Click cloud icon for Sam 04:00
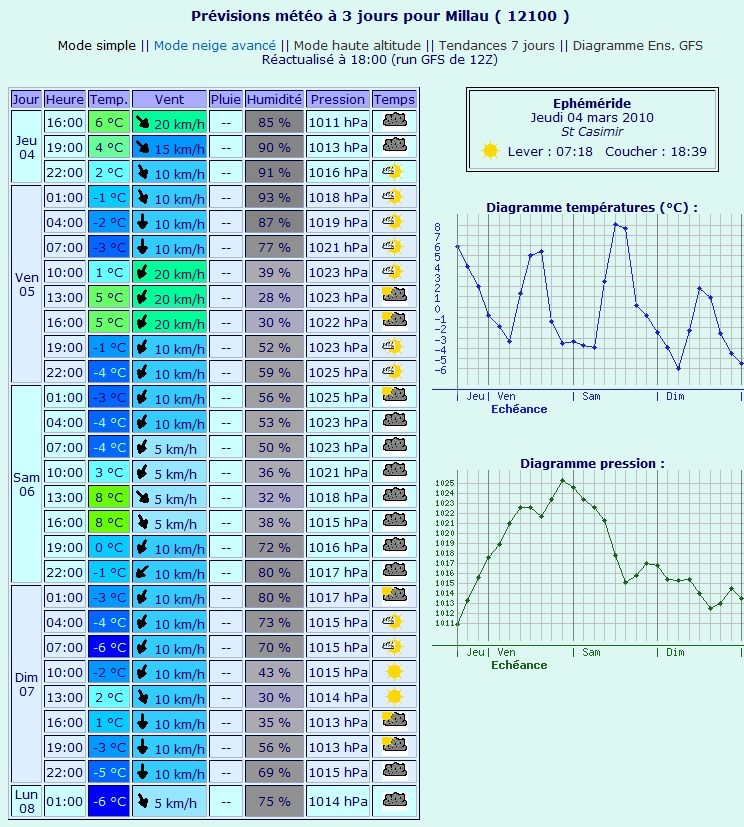This screenshot has width=744, height=827. click(x=394, y=421)
